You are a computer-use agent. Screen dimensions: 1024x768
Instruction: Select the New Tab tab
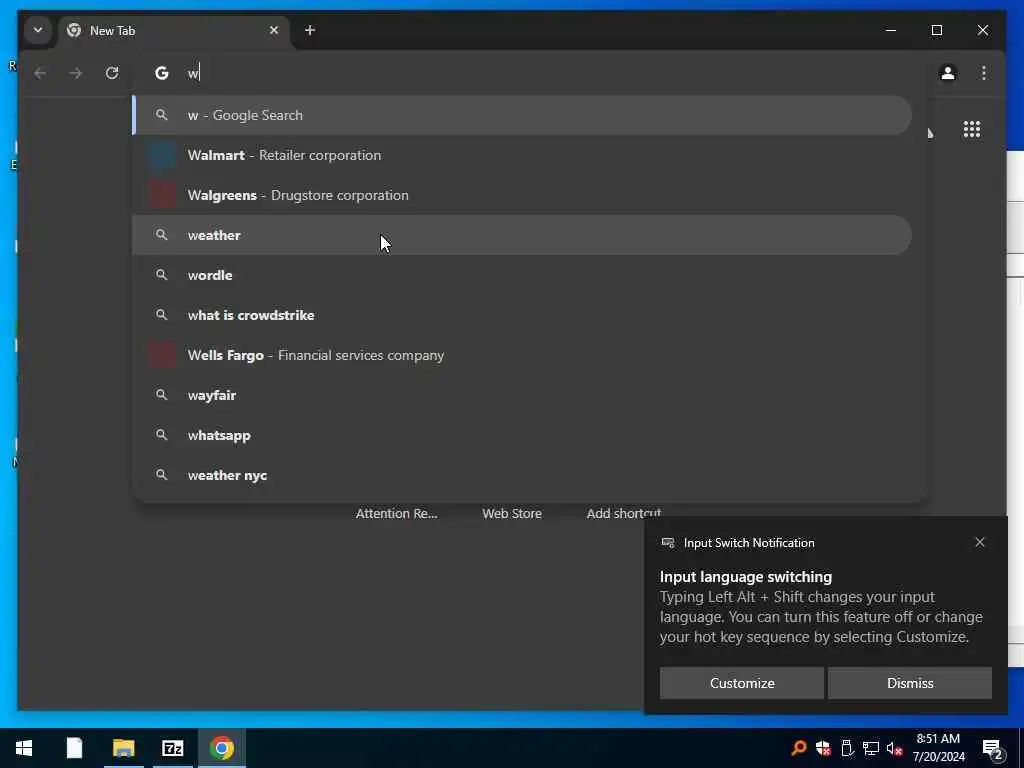[x=173, y=31]
